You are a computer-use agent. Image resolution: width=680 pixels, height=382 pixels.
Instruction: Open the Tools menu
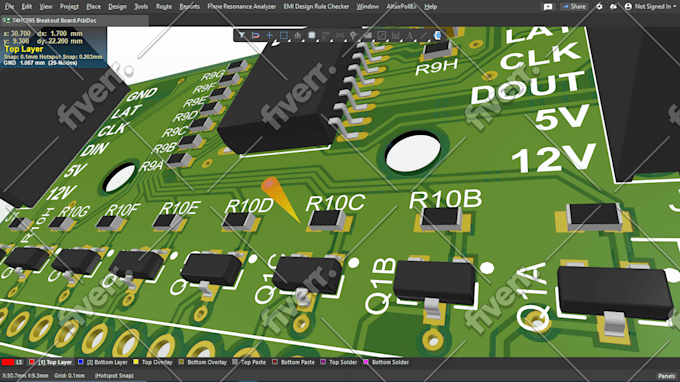click(x=141, y=7)
